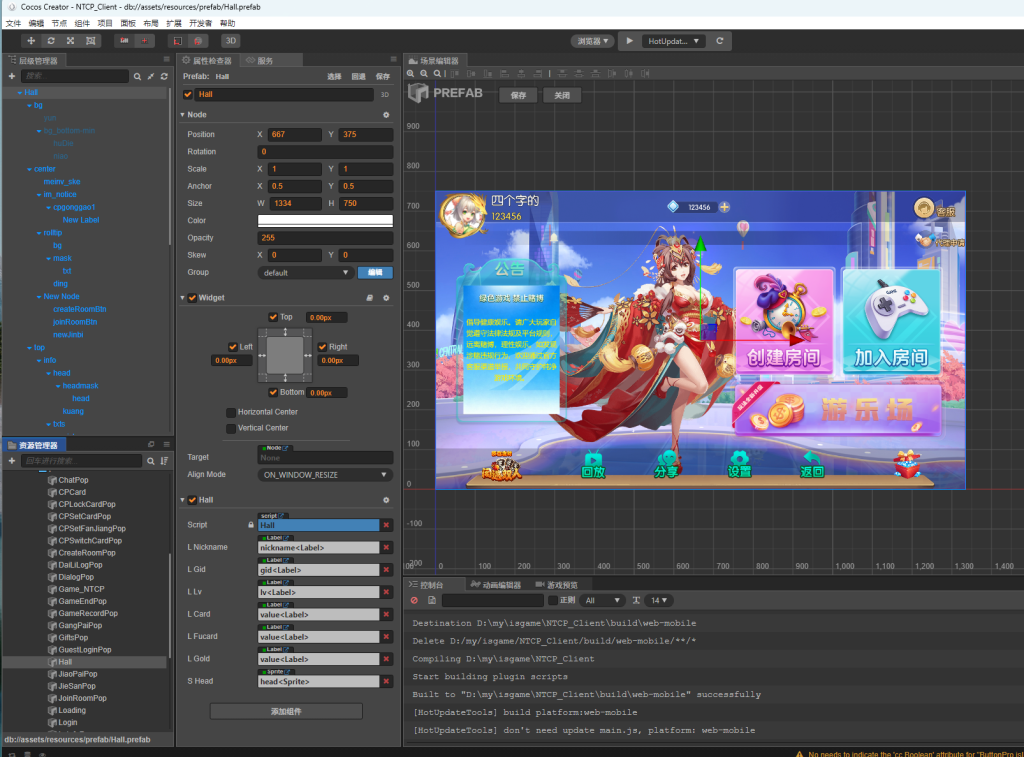This screenshot has height=757, width=1024.
Task: Collapse the top node in hierarchy
Action: pos(29,348)
